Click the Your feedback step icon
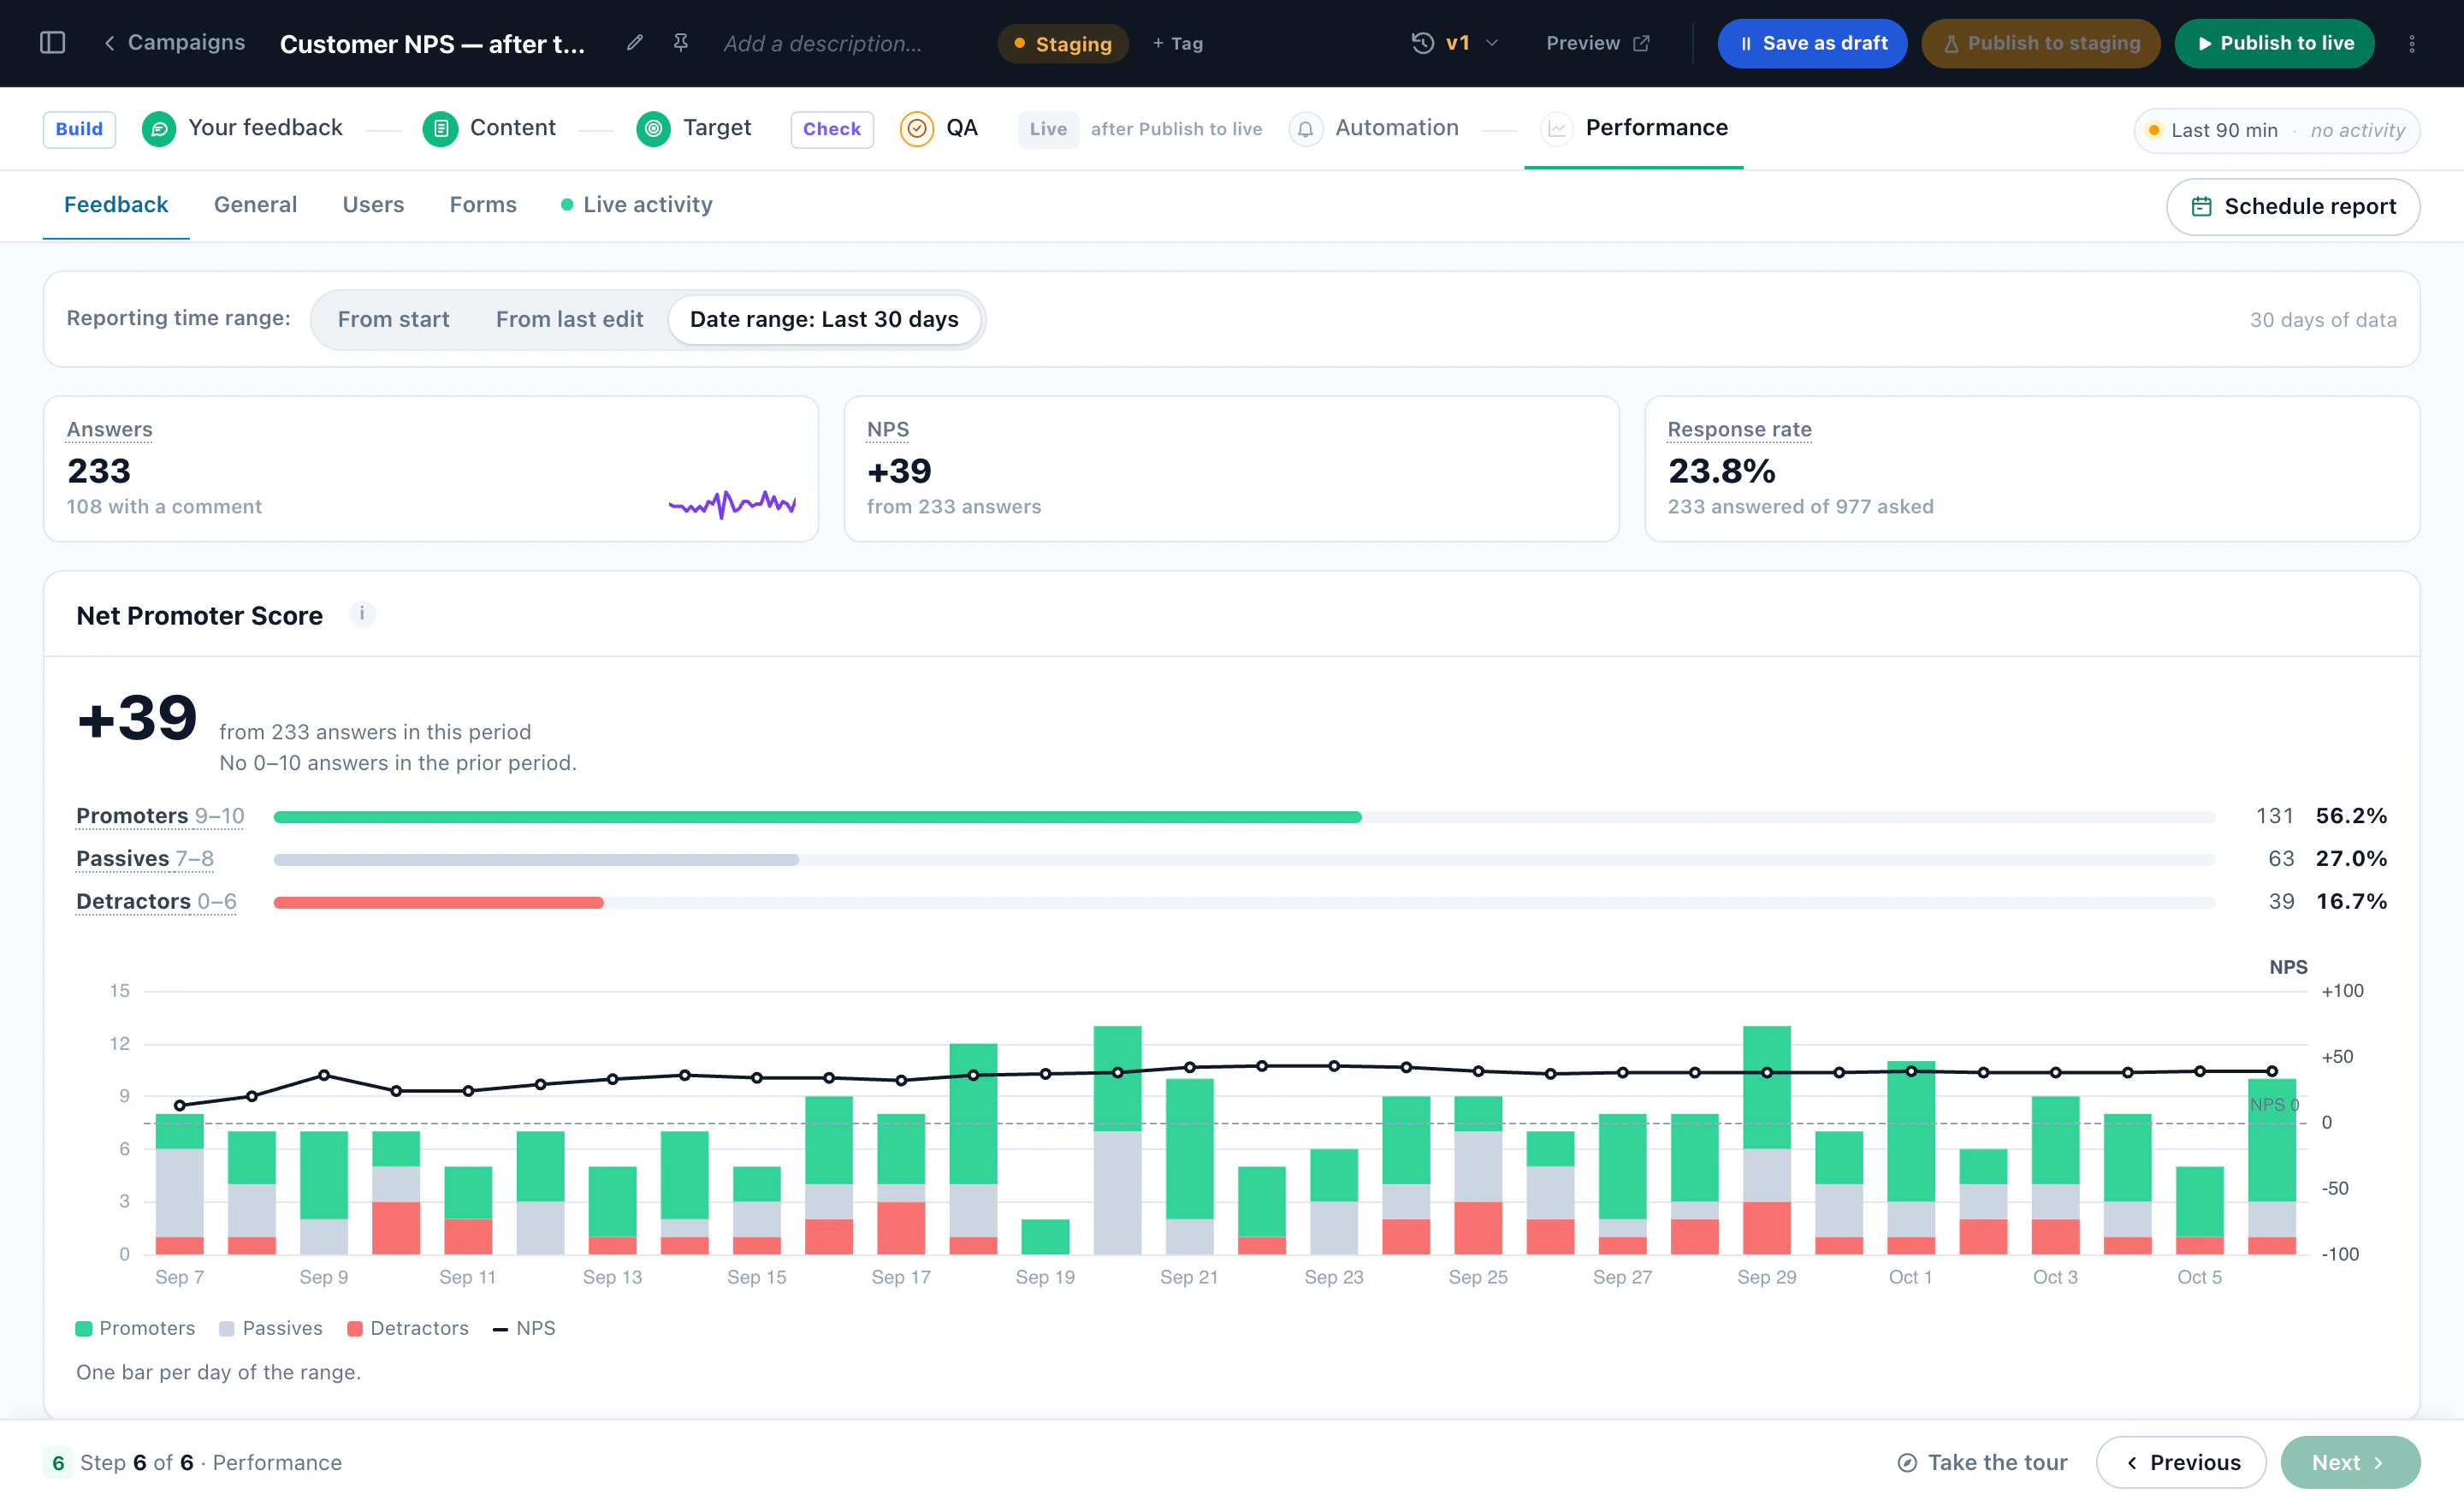The width and height of the screenshot is (2464, 1506). pyautogui.click(x=159, y=129)
